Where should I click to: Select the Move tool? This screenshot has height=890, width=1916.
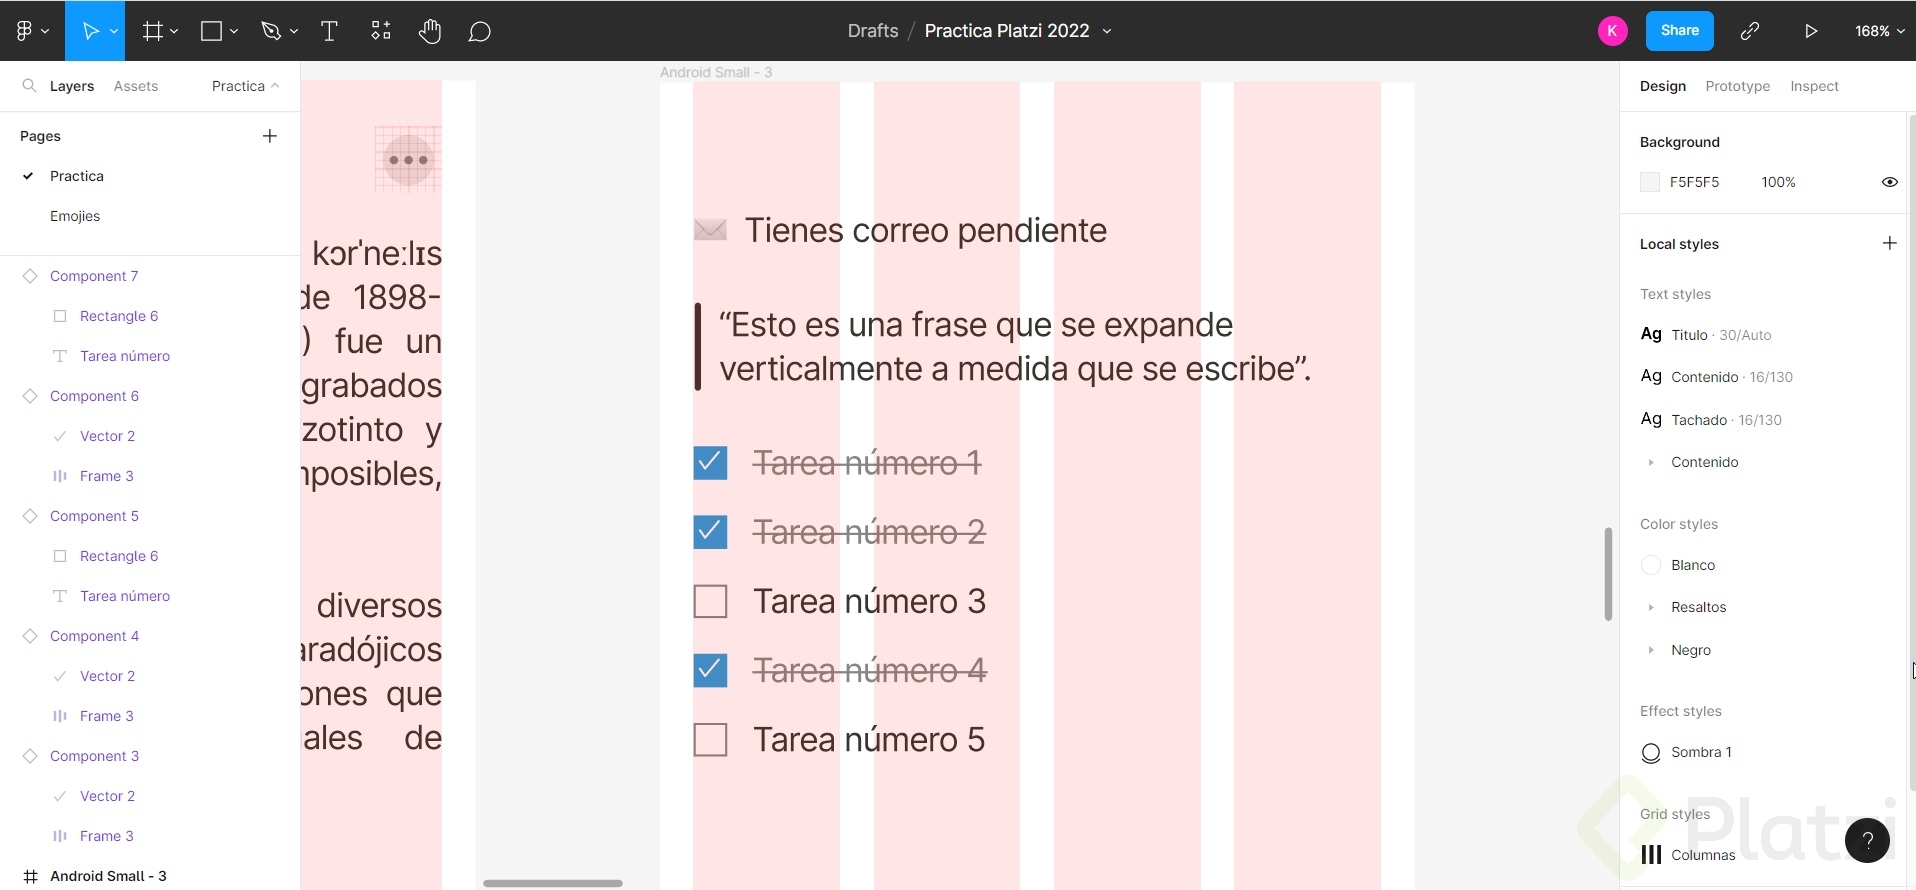[90, 31]
